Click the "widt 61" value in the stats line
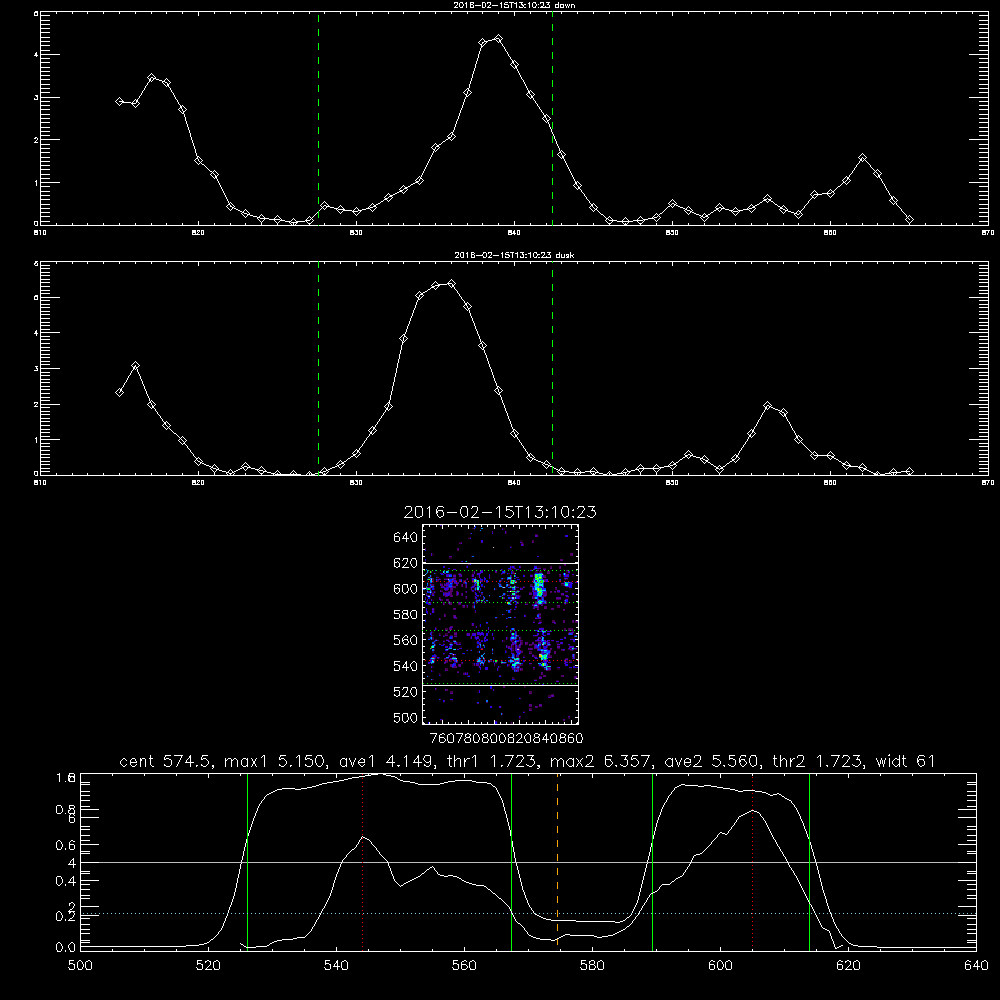The width and height of the screenshot is (1000, 1000). pyautogui.click(x=905, y=761)
